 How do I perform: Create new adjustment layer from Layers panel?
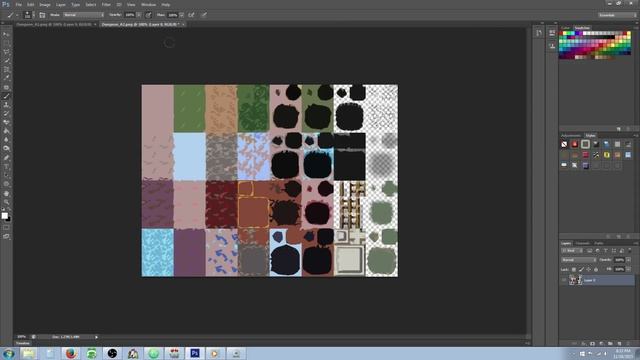[x=601, y=344]
